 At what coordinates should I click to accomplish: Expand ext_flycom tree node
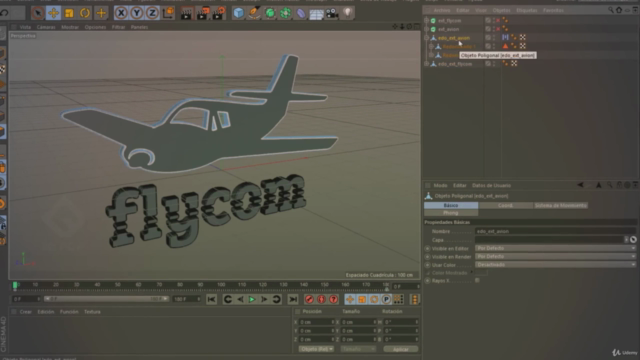pyautogui.click(x=427, y=20)
